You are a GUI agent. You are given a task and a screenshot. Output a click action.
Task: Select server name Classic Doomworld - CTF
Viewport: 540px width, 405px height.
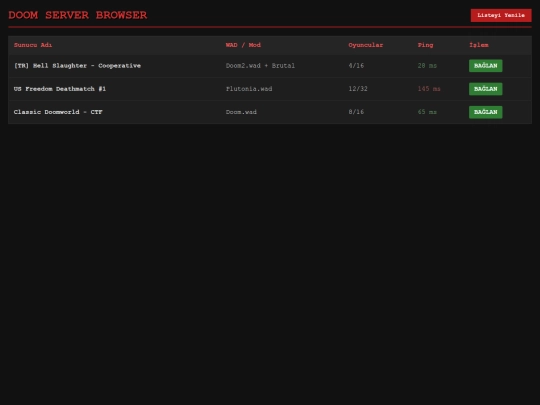click(58, 112)
